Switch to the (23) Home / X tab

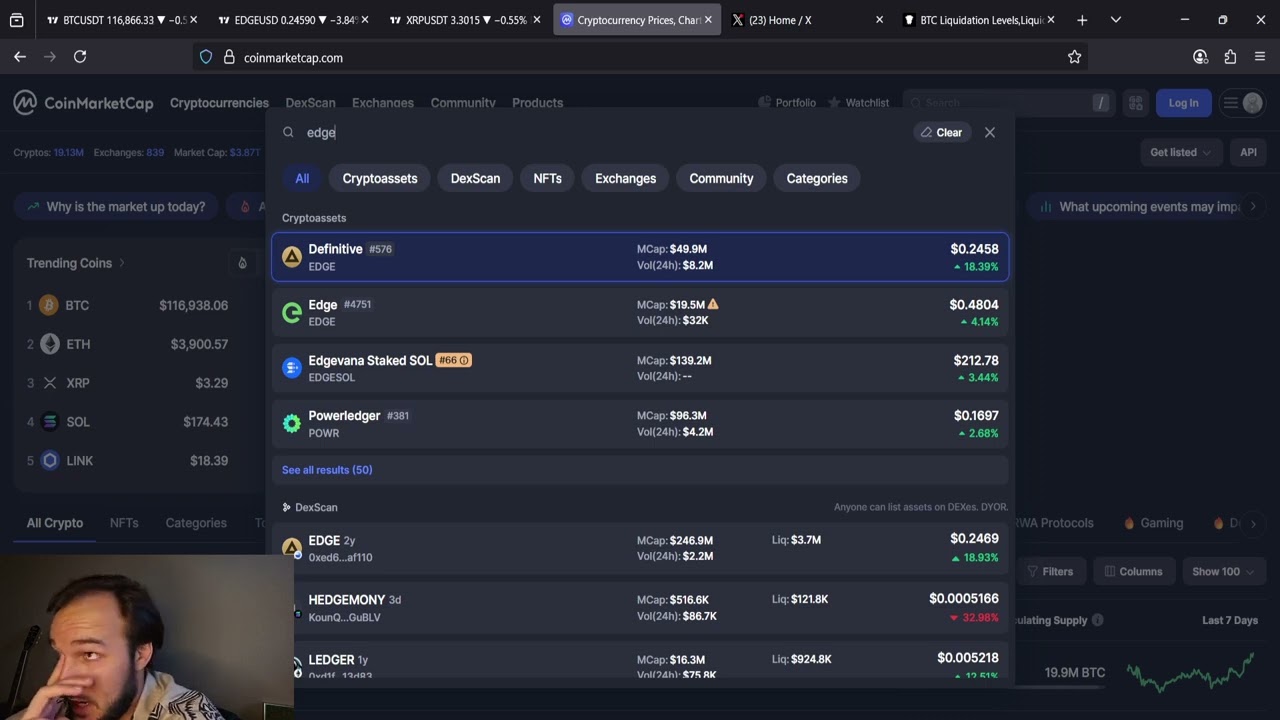[808, 20]
